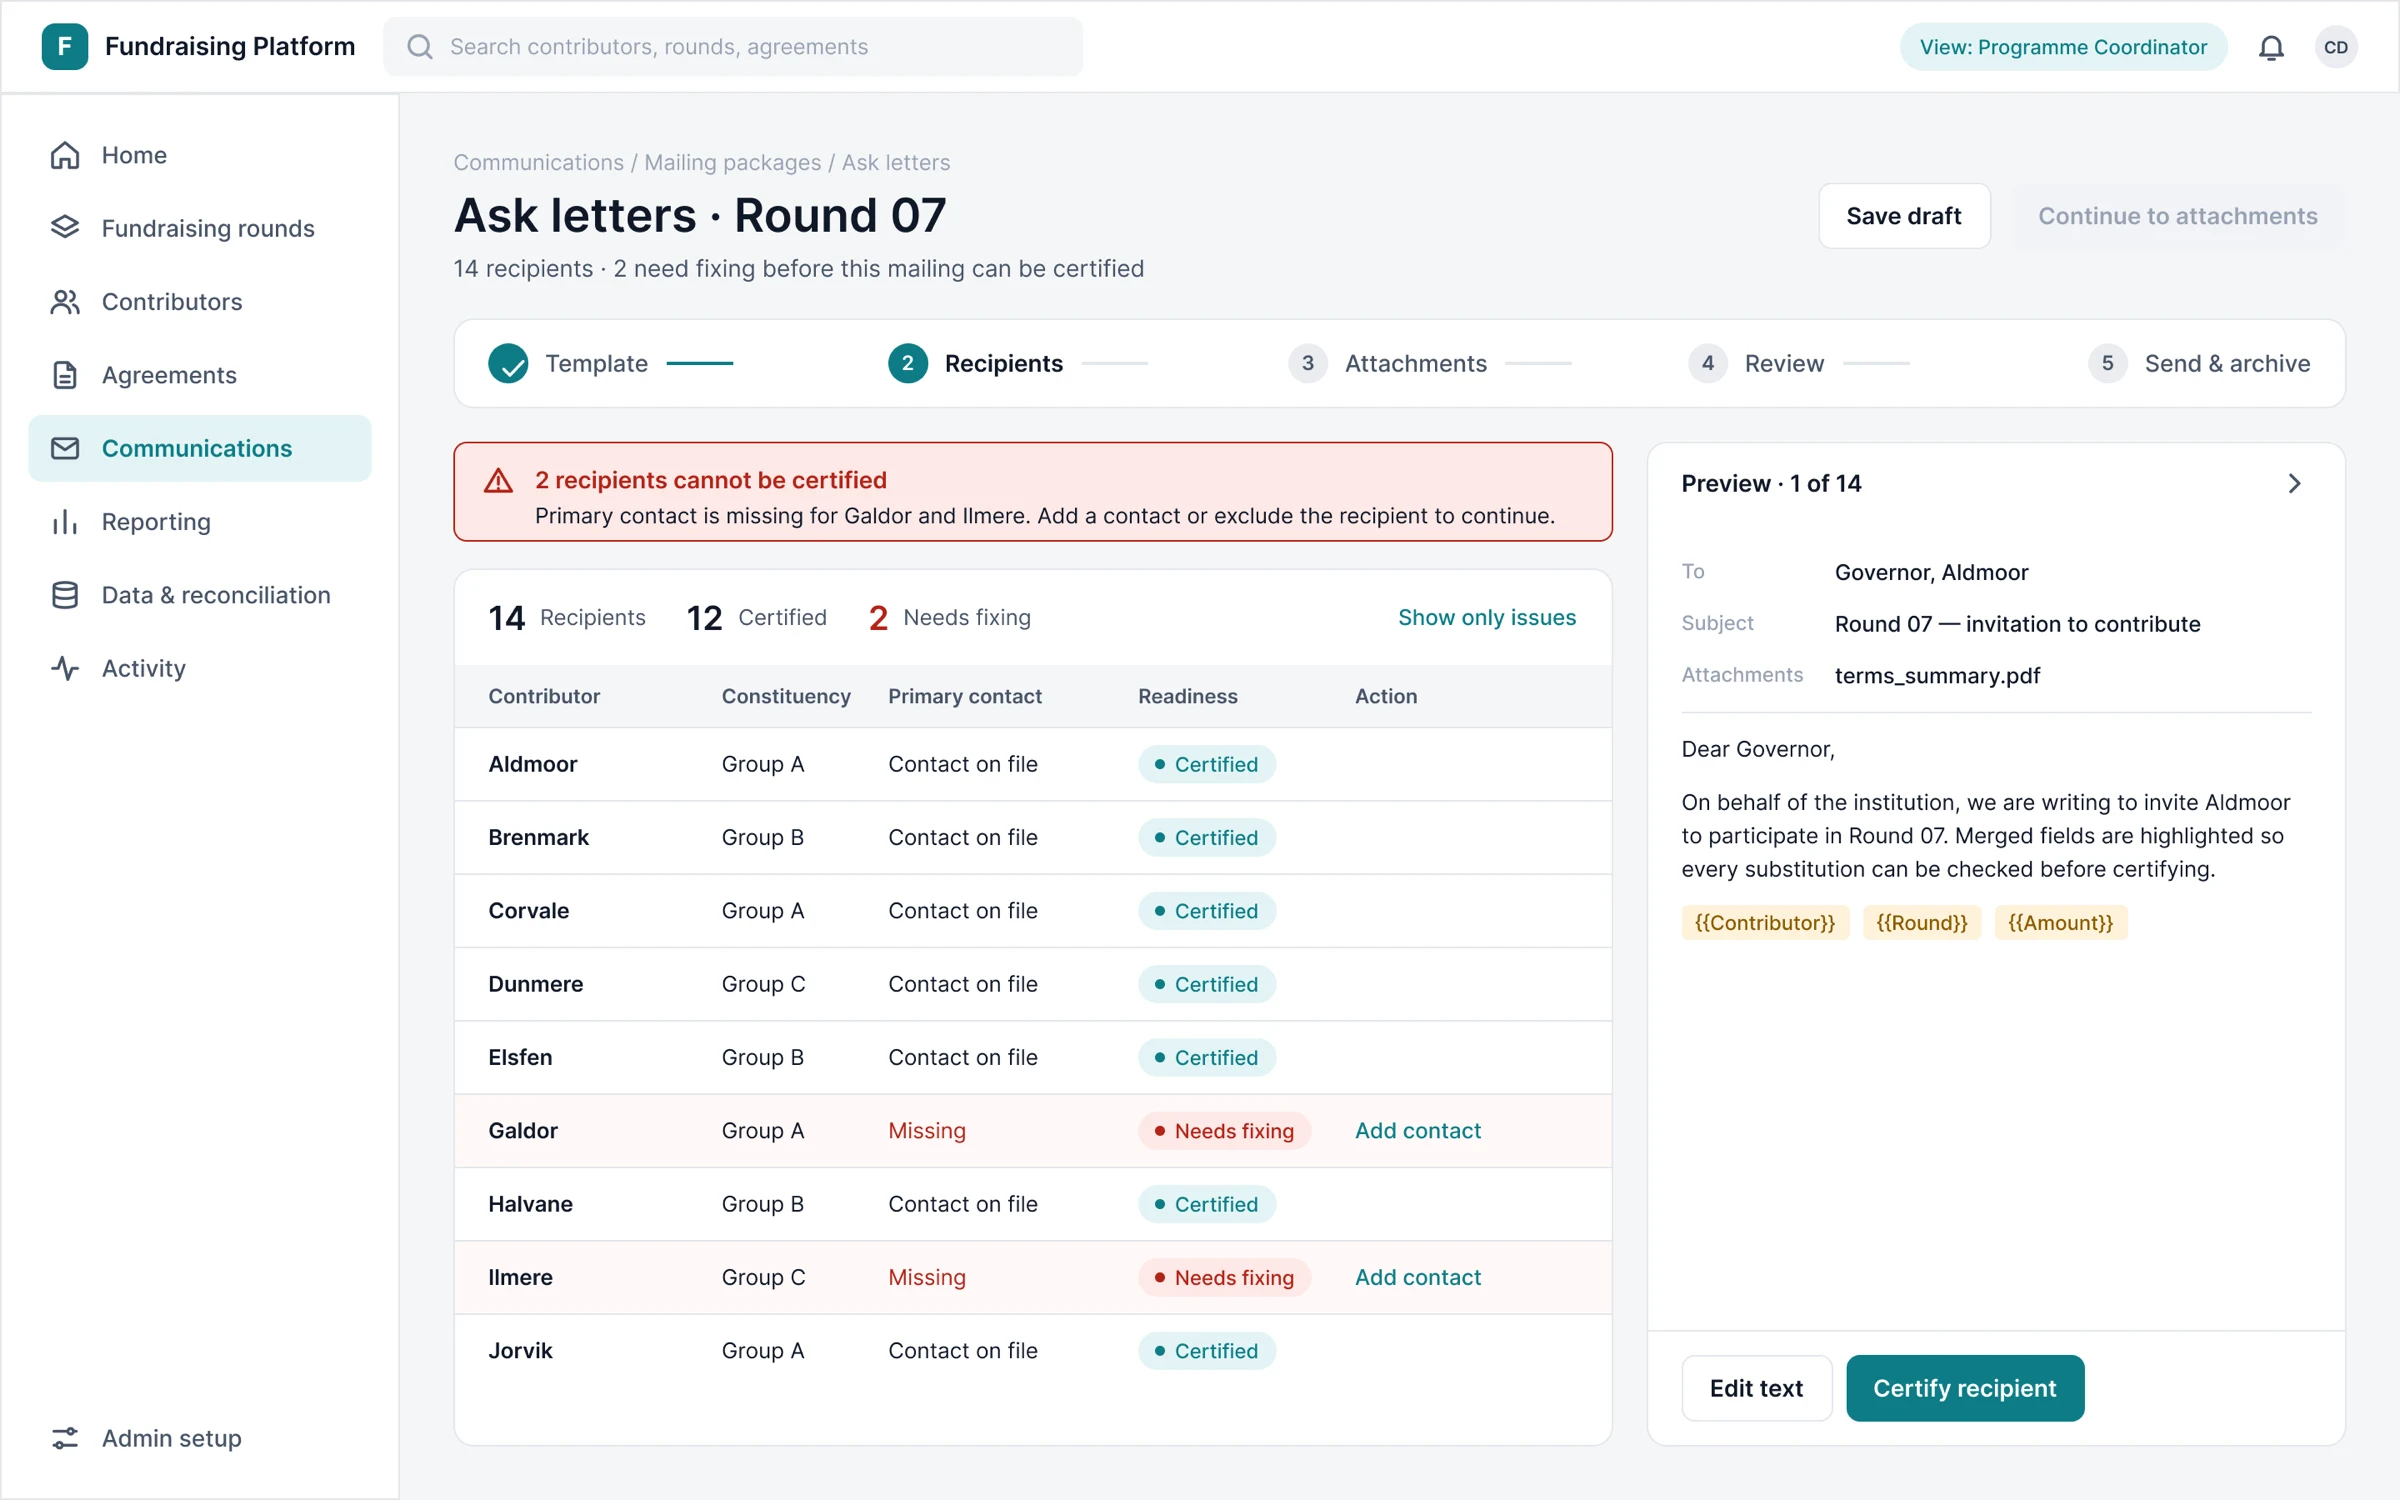Viewport: 2400px width, 1500px height.
Task: Open Admin setup sliders icon
Action: click(x=65, y=1438)
